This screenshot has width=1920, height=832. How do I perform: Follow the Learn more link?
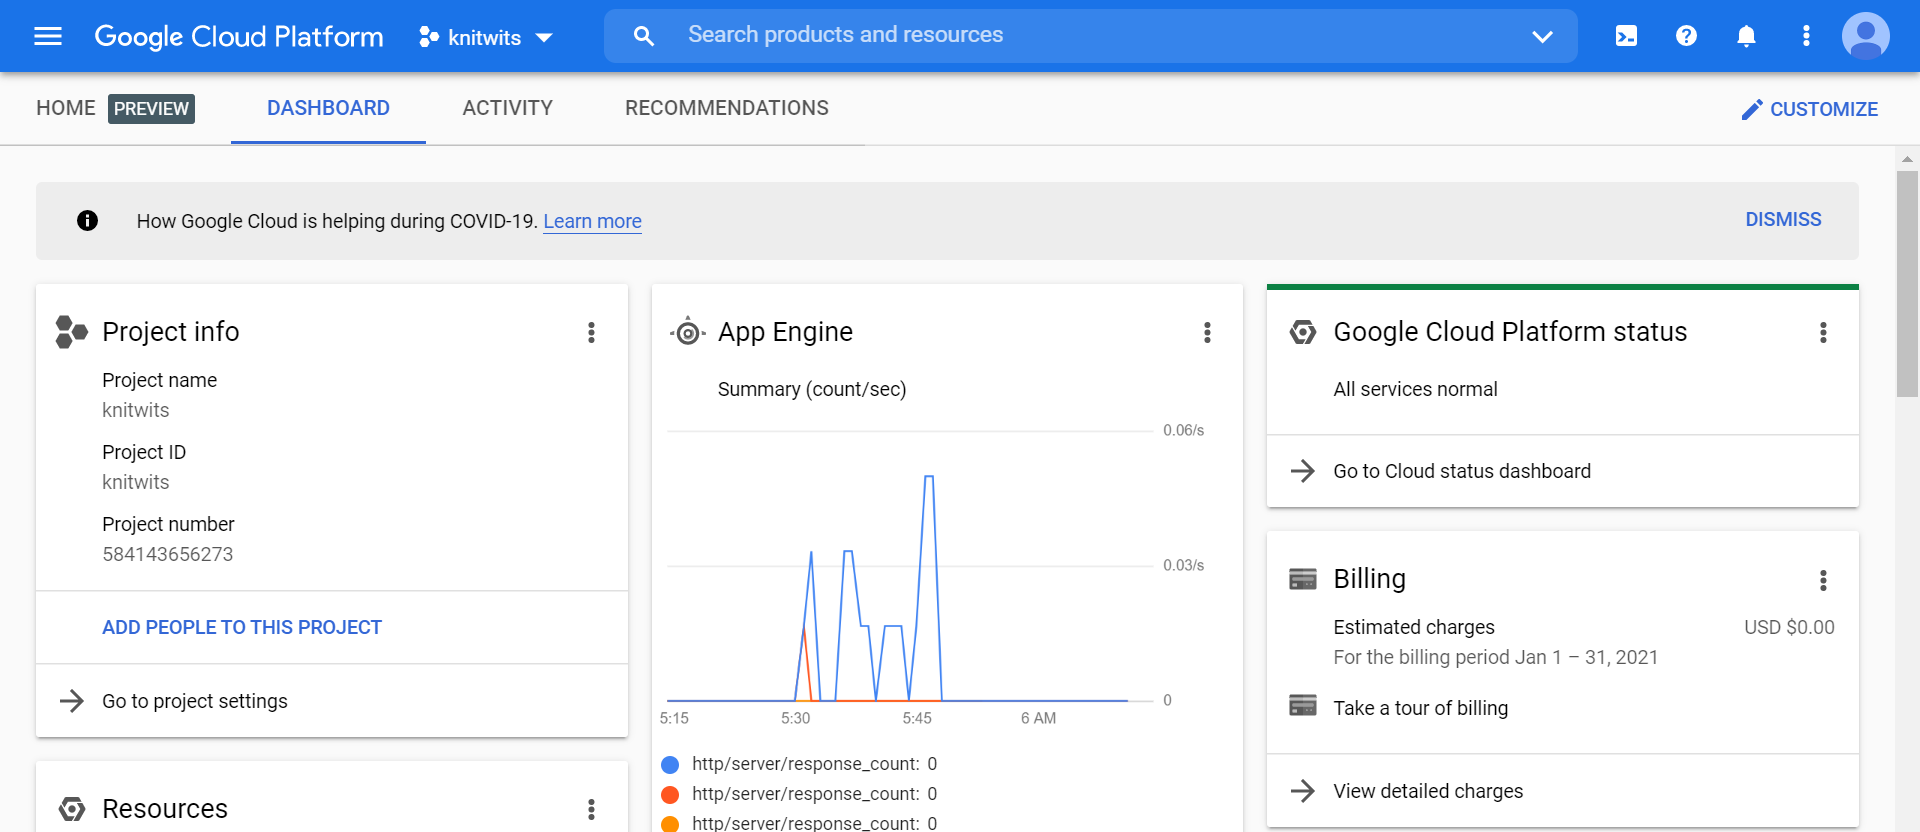[x=592, y=221]
